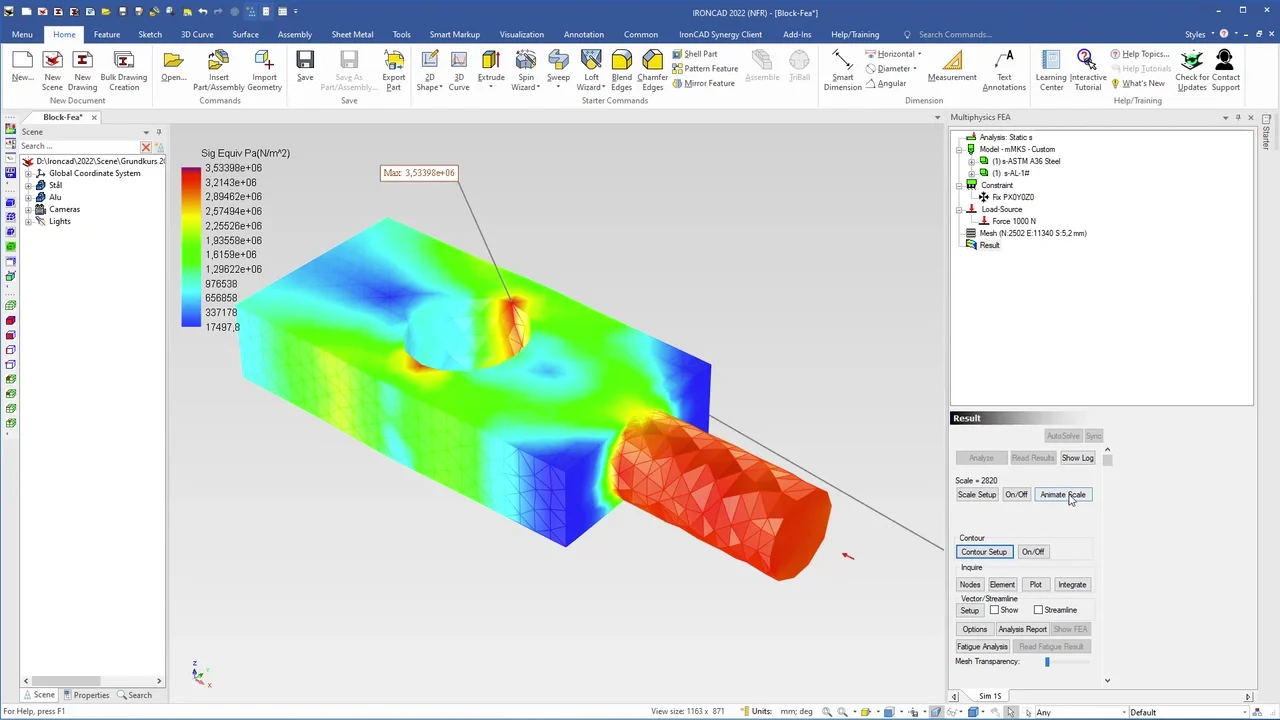Open the Sheet Metal ribbon tab
This screenshot has width=1280, height=720.
[352, 35]
